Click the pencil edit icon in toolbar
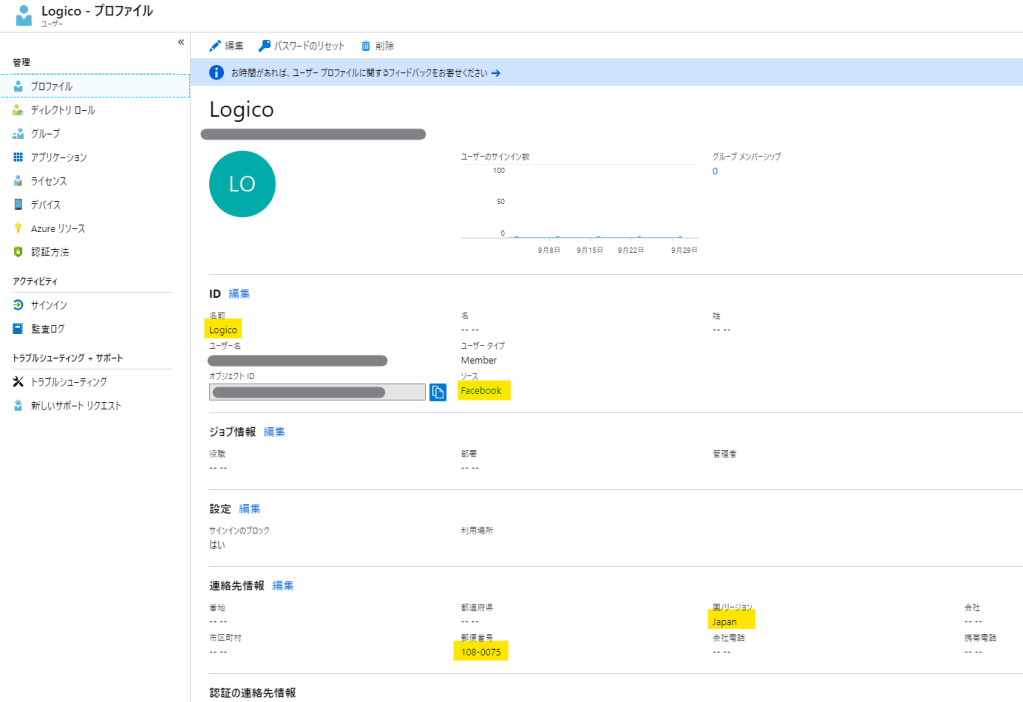The width and height of the screenshot is (1023, 702). click(215, 46)
